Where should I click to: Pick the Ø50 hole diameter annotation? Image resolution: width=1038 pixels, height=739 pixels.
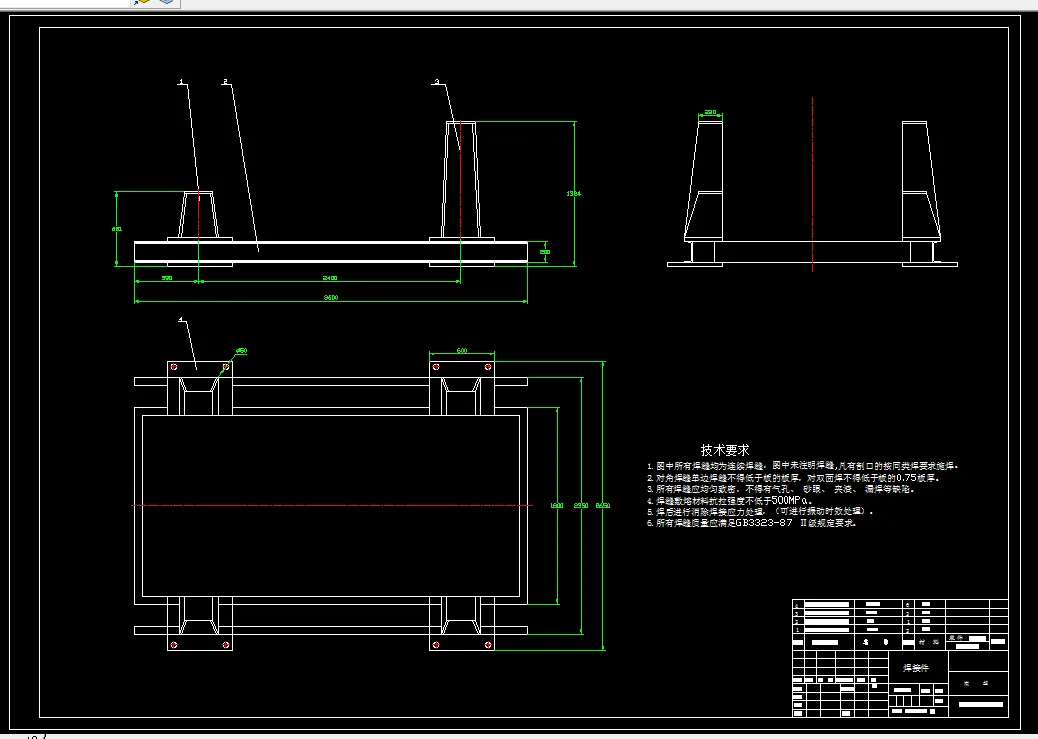tap(242, 351)
